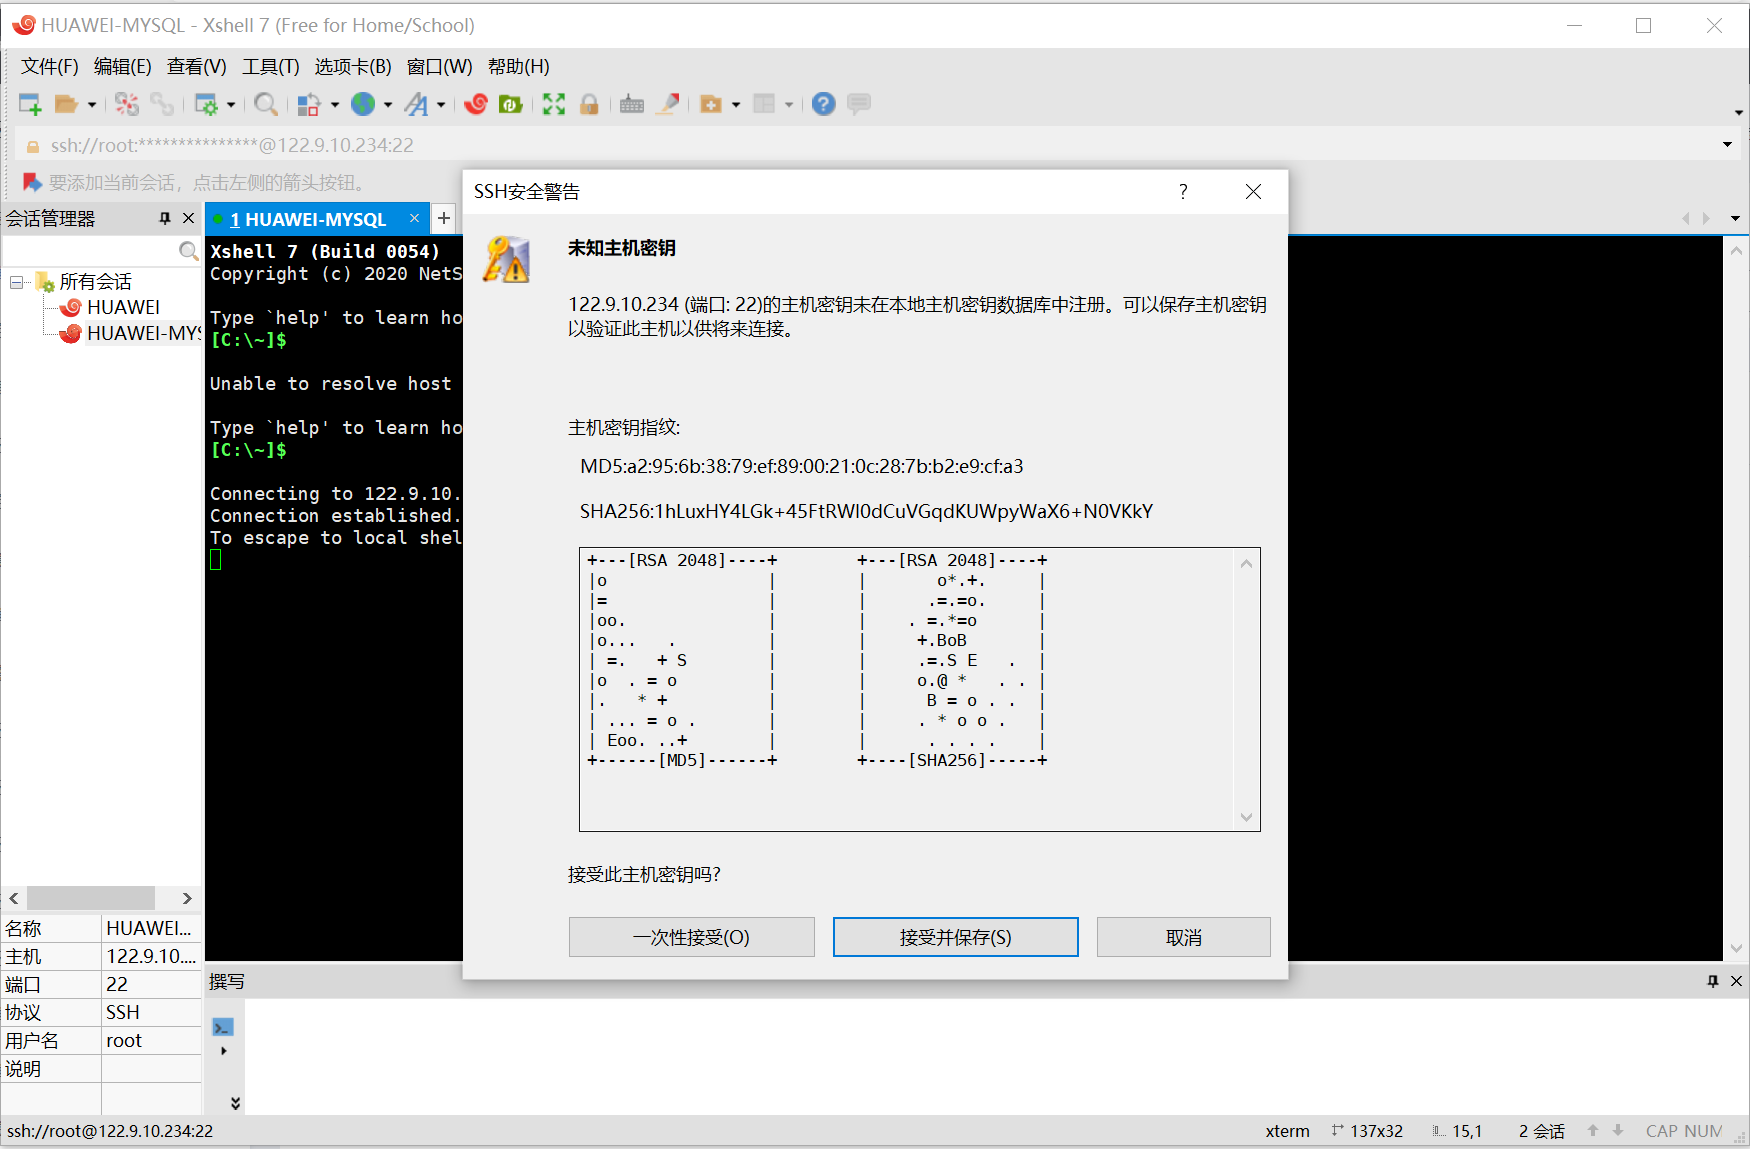Click 接受并保存(S) button

955,937
